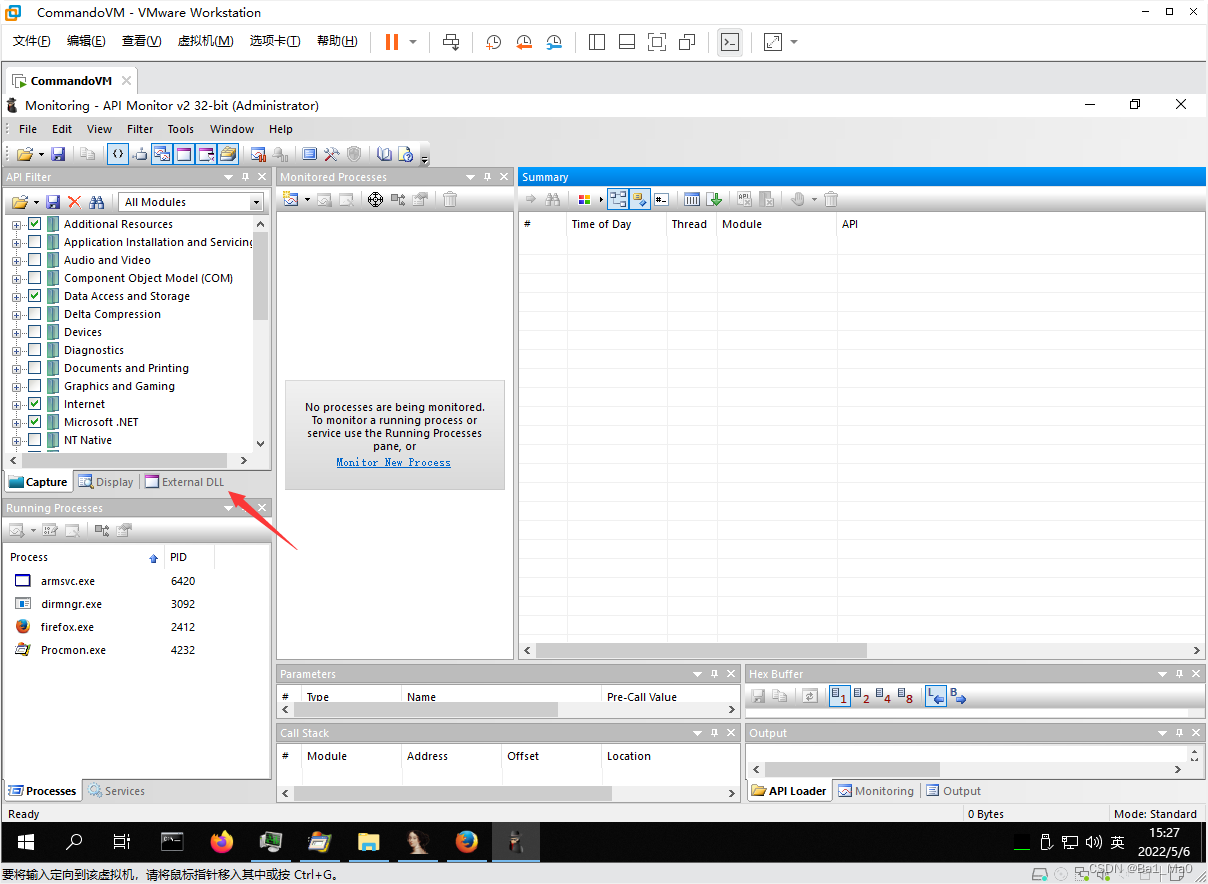1208x884 pixels.
Task: Select 1-byte grouping icon in Hex Buffer
Action: point(840,696)
